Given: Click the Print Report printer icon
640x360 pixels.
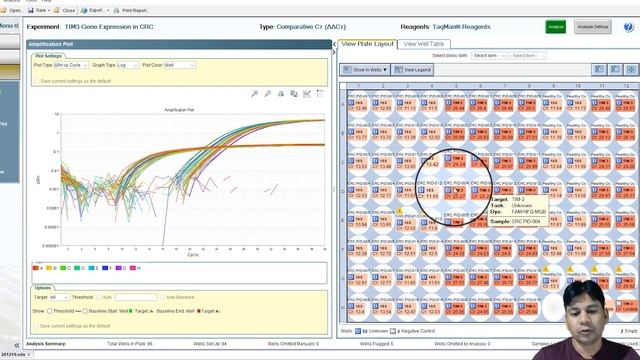Looking at the screenshot, I should tap(116, 10).
